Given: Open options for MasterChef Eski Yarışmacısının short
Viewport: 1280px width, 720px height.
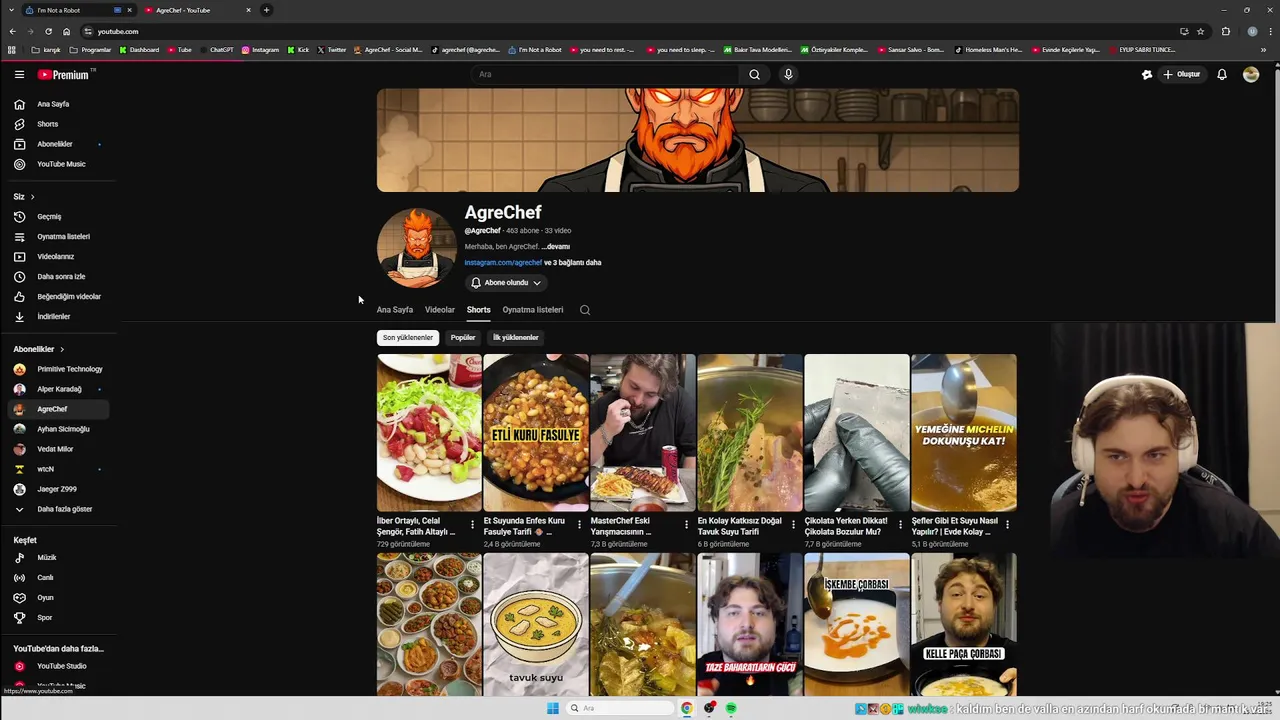Looking at the screenshot, I should point(686,524).
